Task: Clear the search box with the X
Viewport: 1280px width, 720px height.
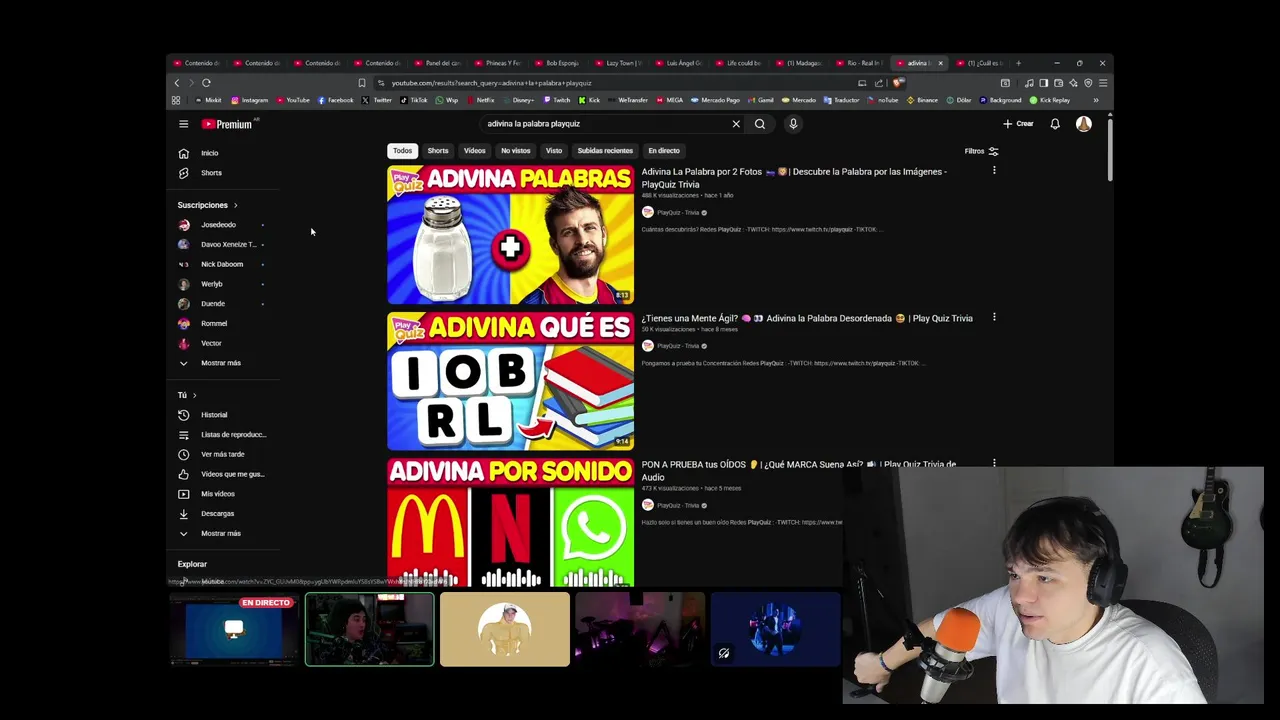Action: [736, 124]
